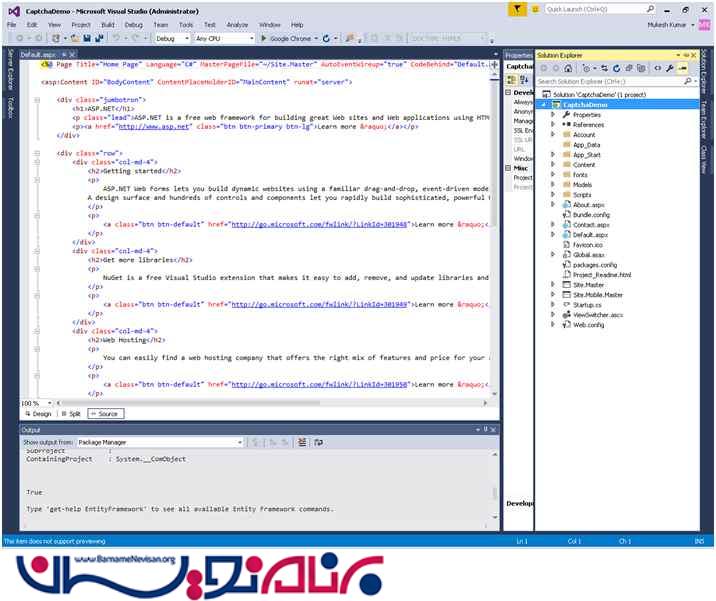
Task: Switch to Source view
Action: pyautogui.click(x=105, y=414)
